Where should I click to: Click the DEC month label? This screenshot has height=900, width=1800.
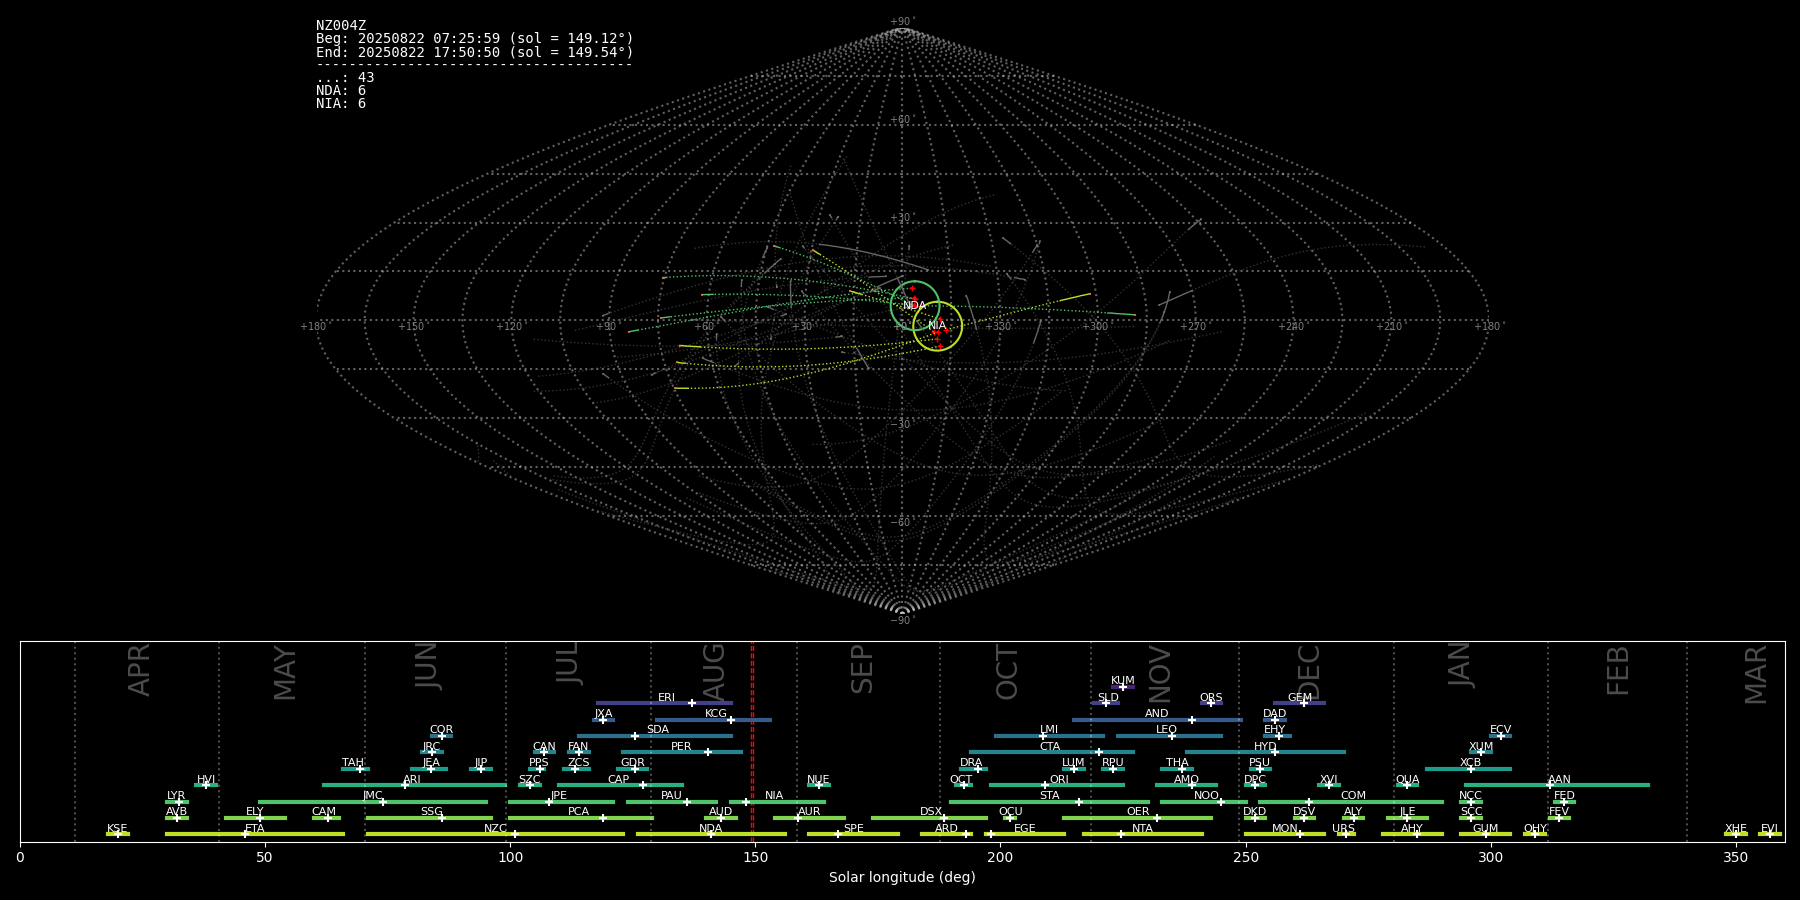click(1309, 672)
